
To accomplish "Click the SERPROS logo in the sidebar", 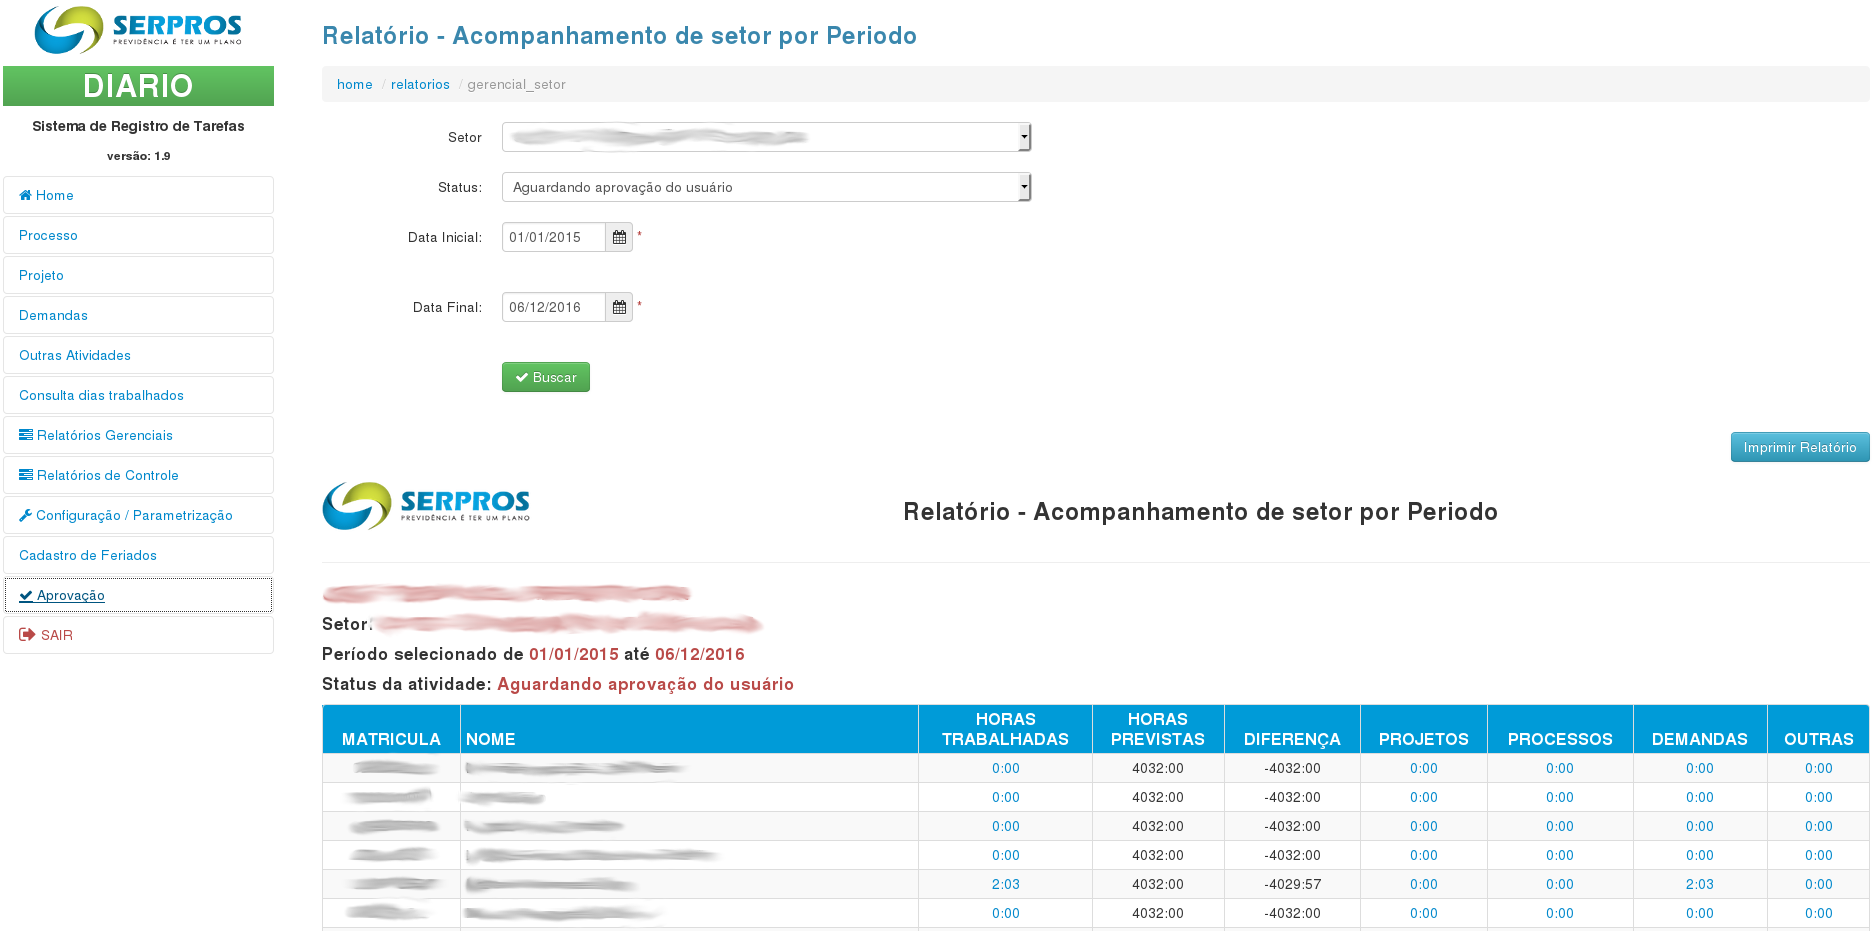I will pyautogui.click(x=138, y=30).
